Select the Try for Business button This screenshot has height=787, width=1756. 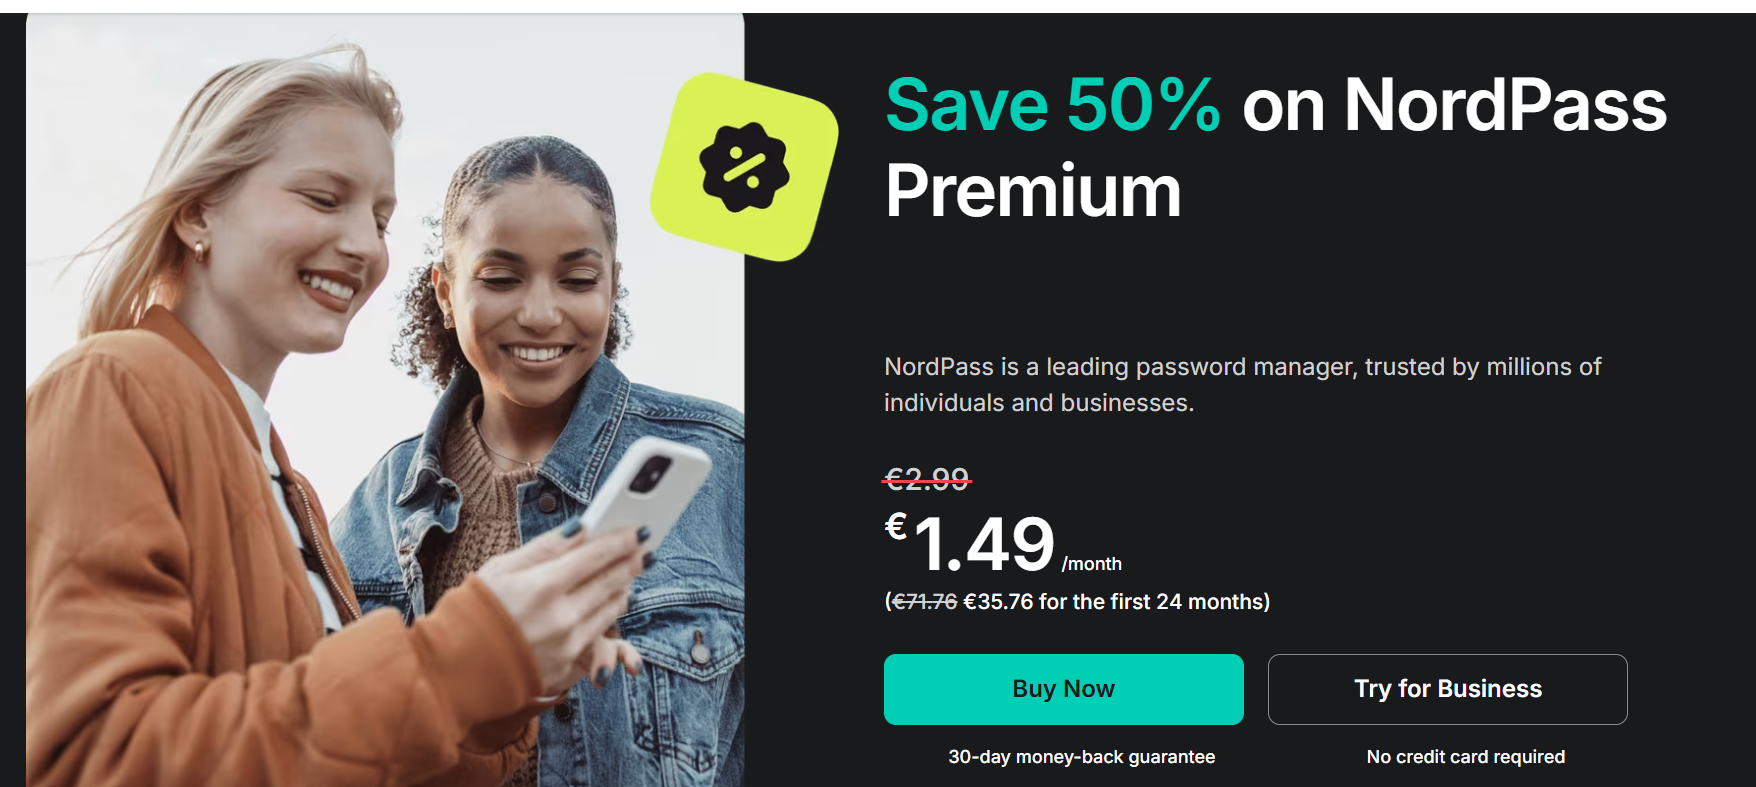1447,689
